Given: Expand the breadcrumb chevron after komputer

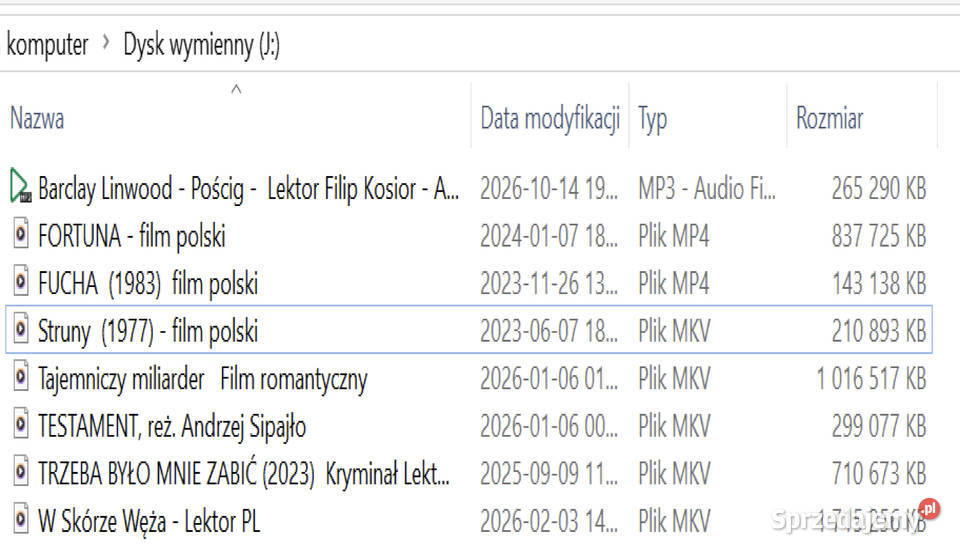Looking at the screenshot, I should tap(106, 43).
